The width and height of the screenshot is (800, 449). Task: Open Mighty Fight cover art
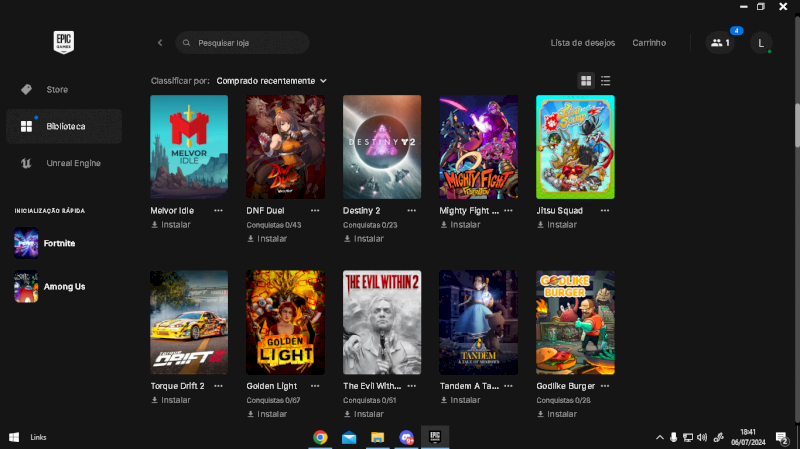point(479,147)
